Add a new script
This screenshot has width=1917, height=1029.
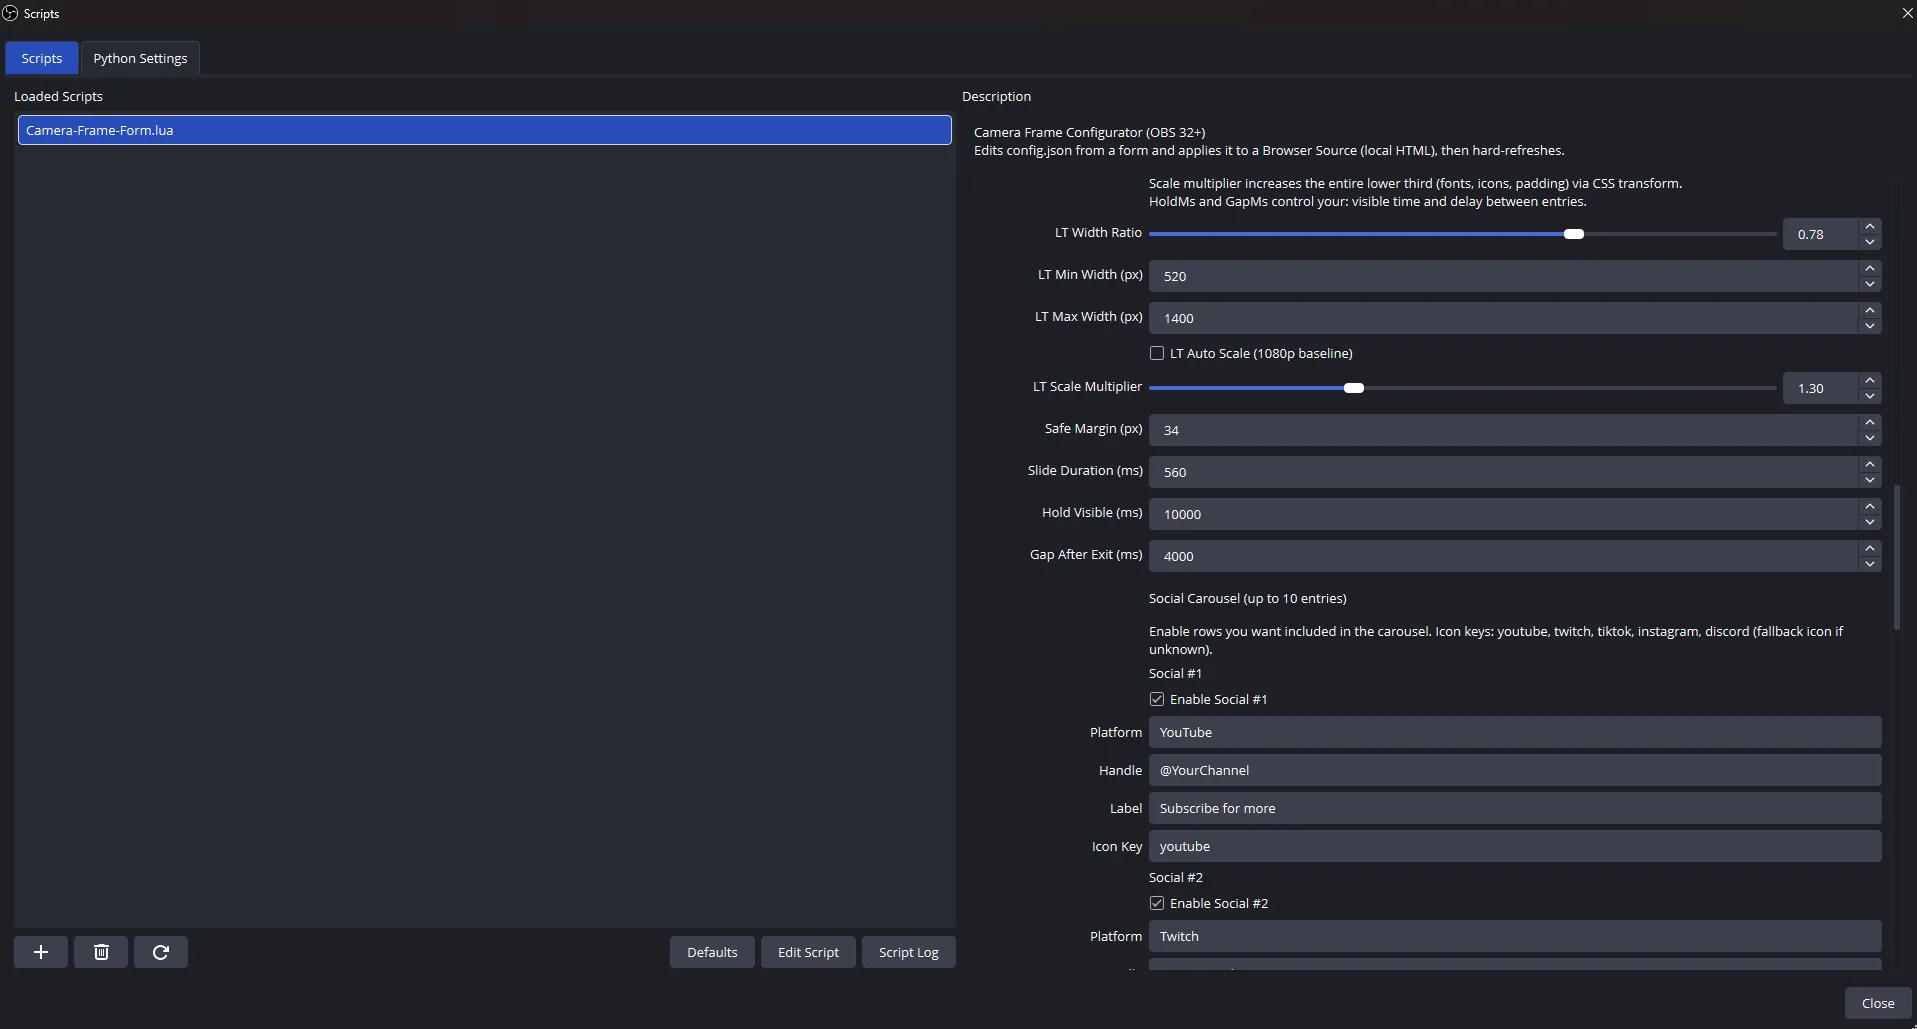pos(40,951)
